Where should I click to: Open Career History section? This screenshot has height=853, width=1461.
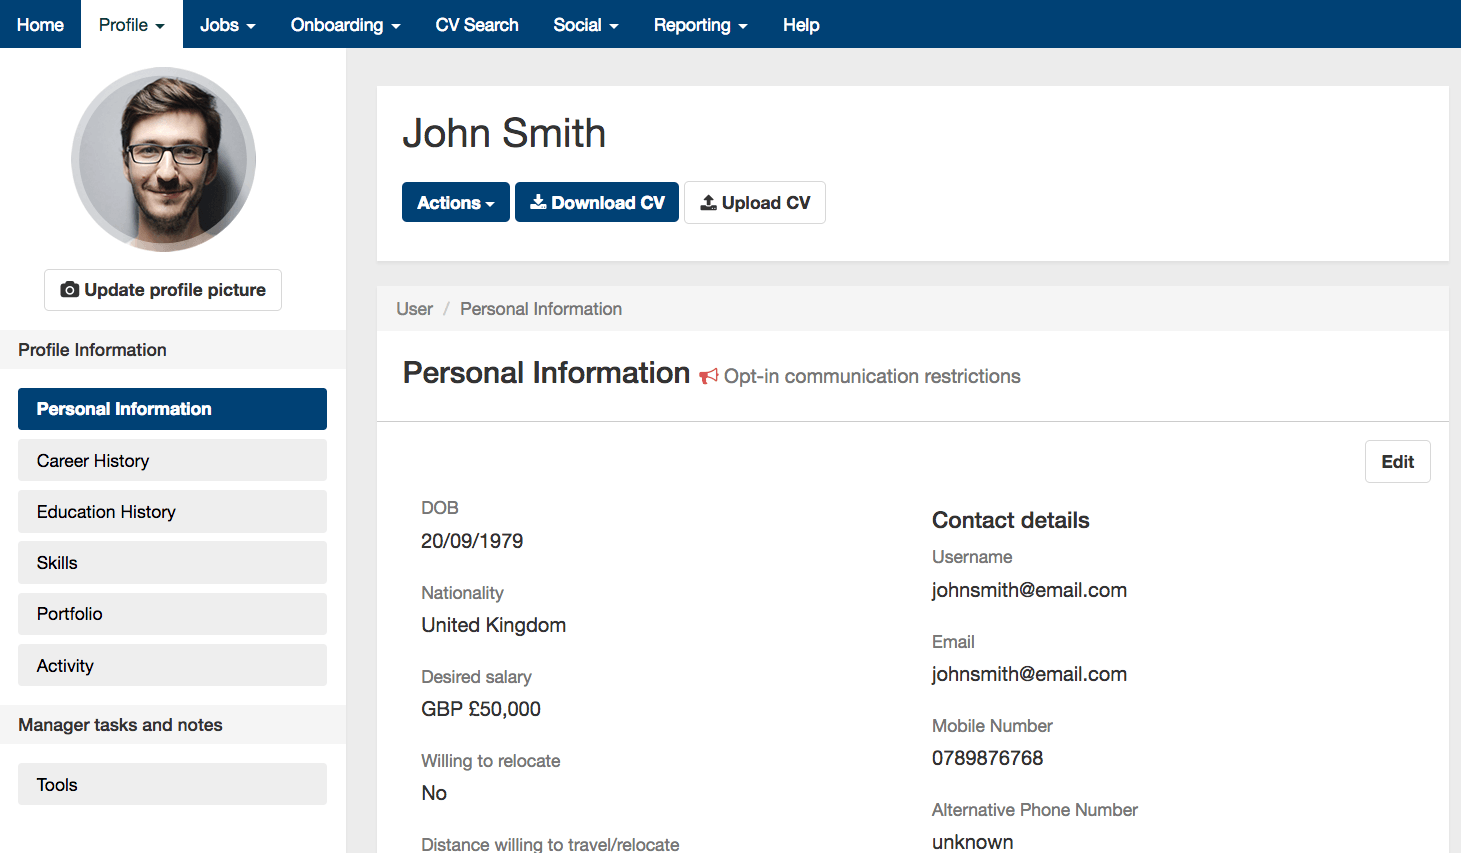tap(172, 460)
